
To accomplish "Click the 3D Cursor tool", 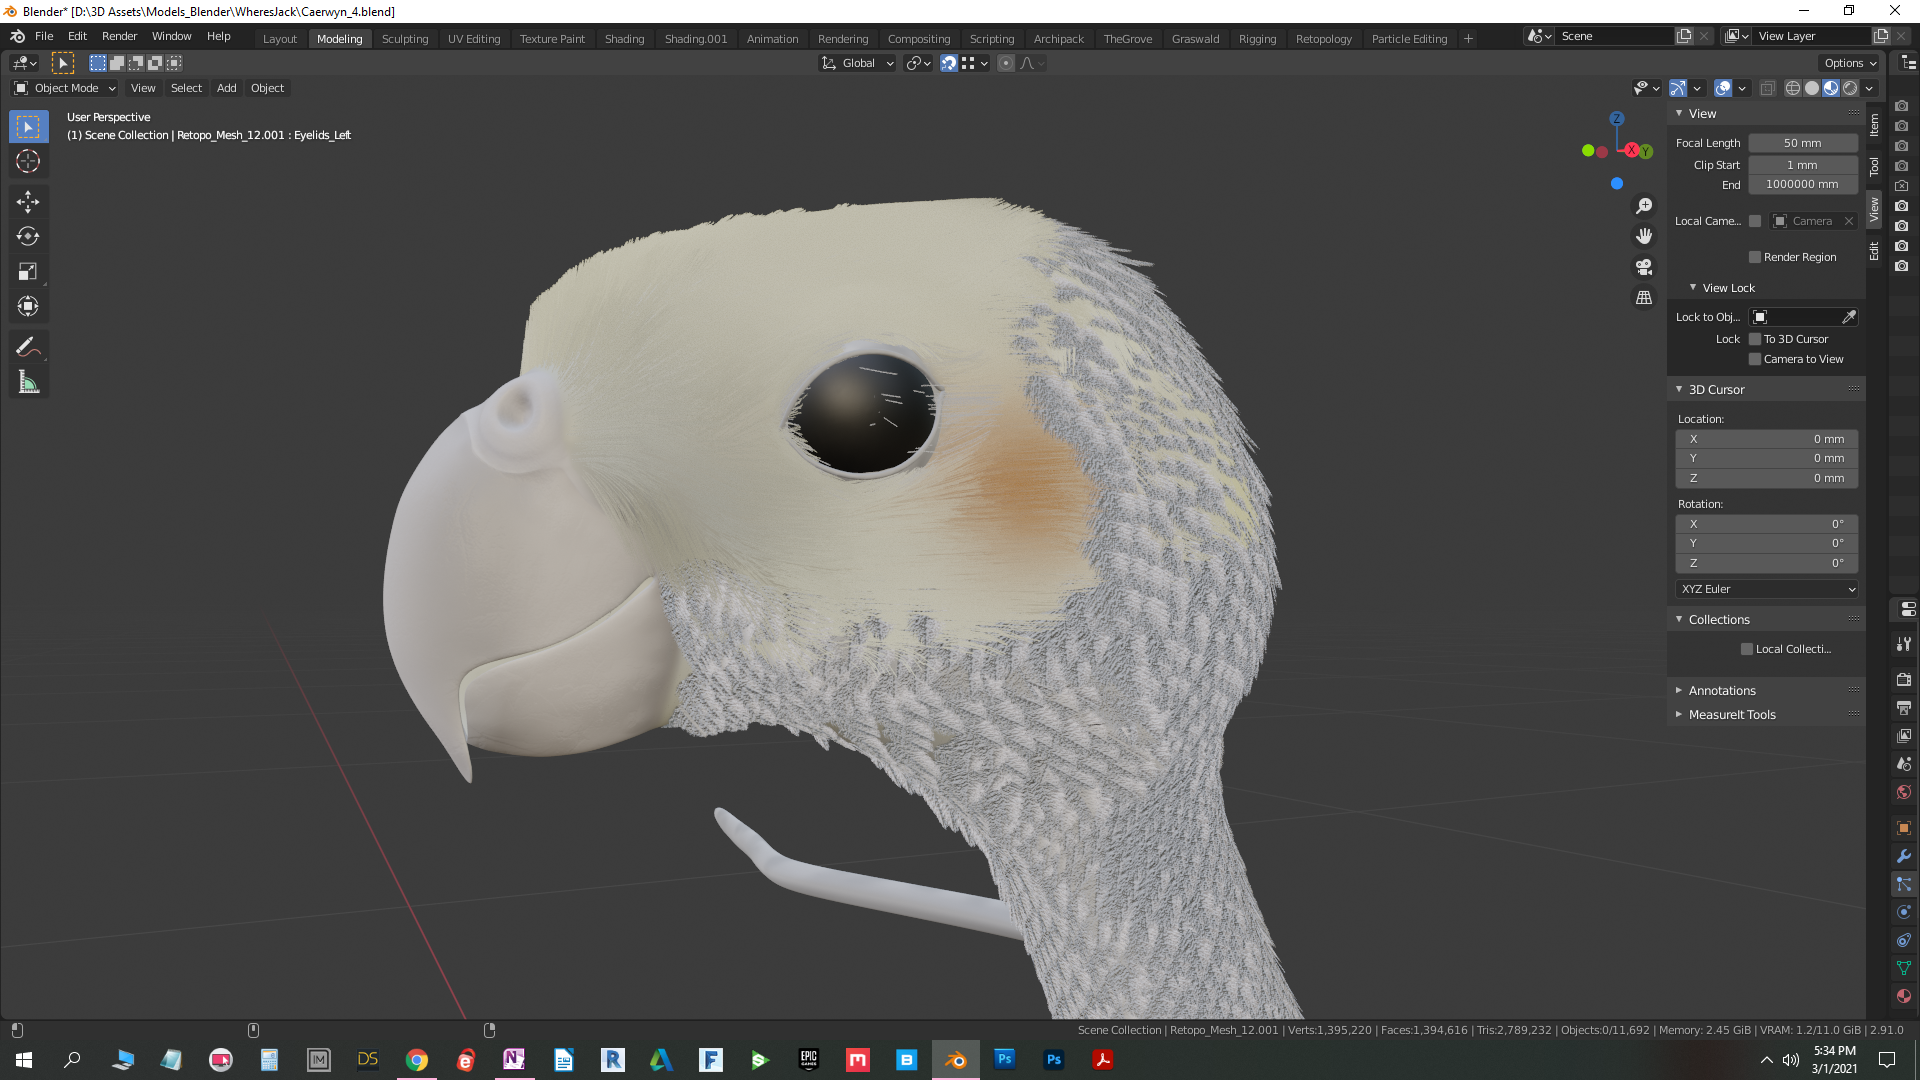I will pyautogui.click(x=28, y=162).
